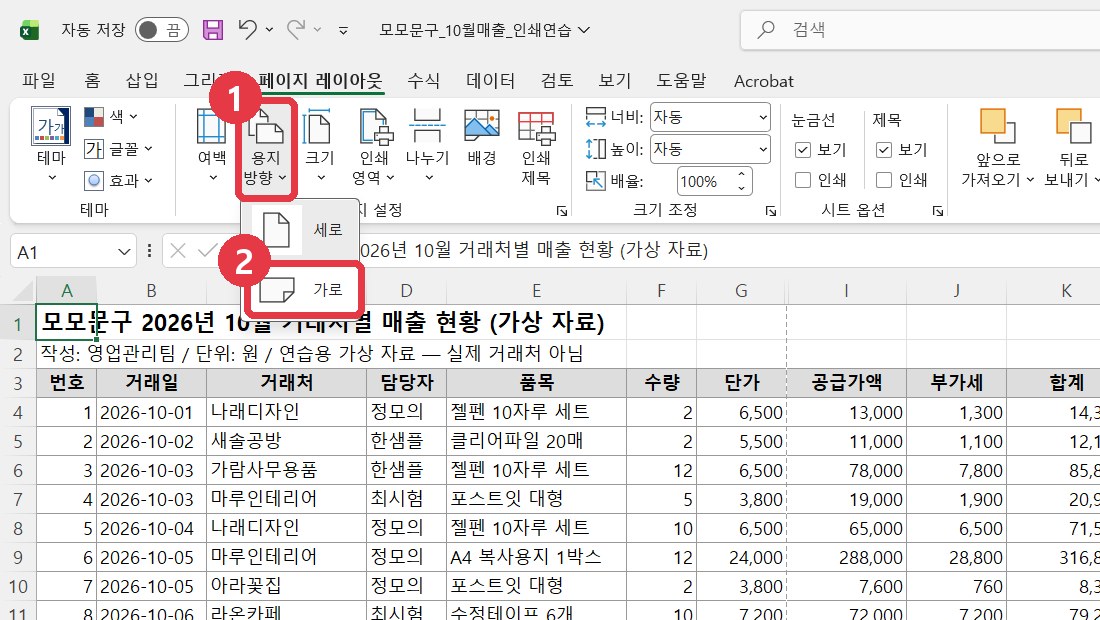Screen dimensions: 1100x620
Task: Click the 앞으로 가져오기 icon
Action: tap(997, 126)
